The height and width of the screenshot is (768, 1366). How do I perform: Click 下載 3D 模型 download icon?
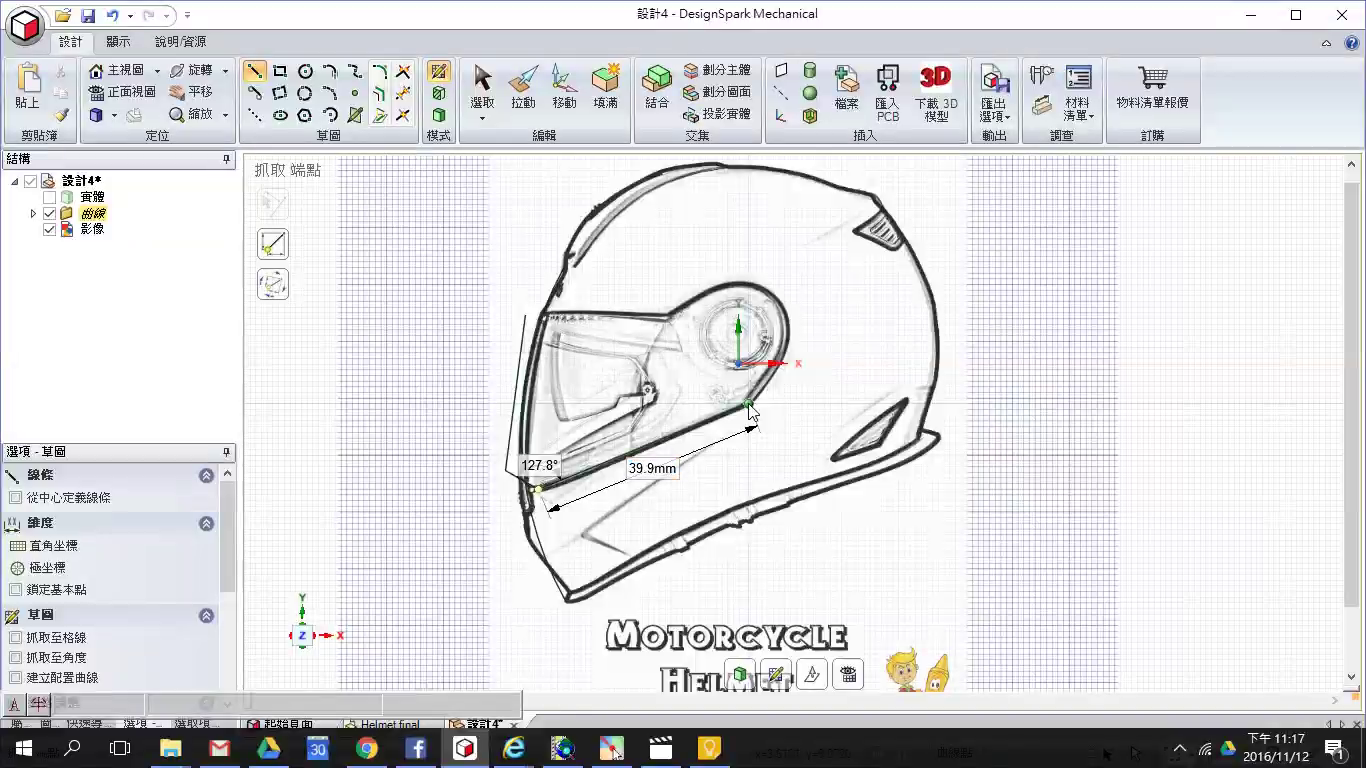point(936,92)
